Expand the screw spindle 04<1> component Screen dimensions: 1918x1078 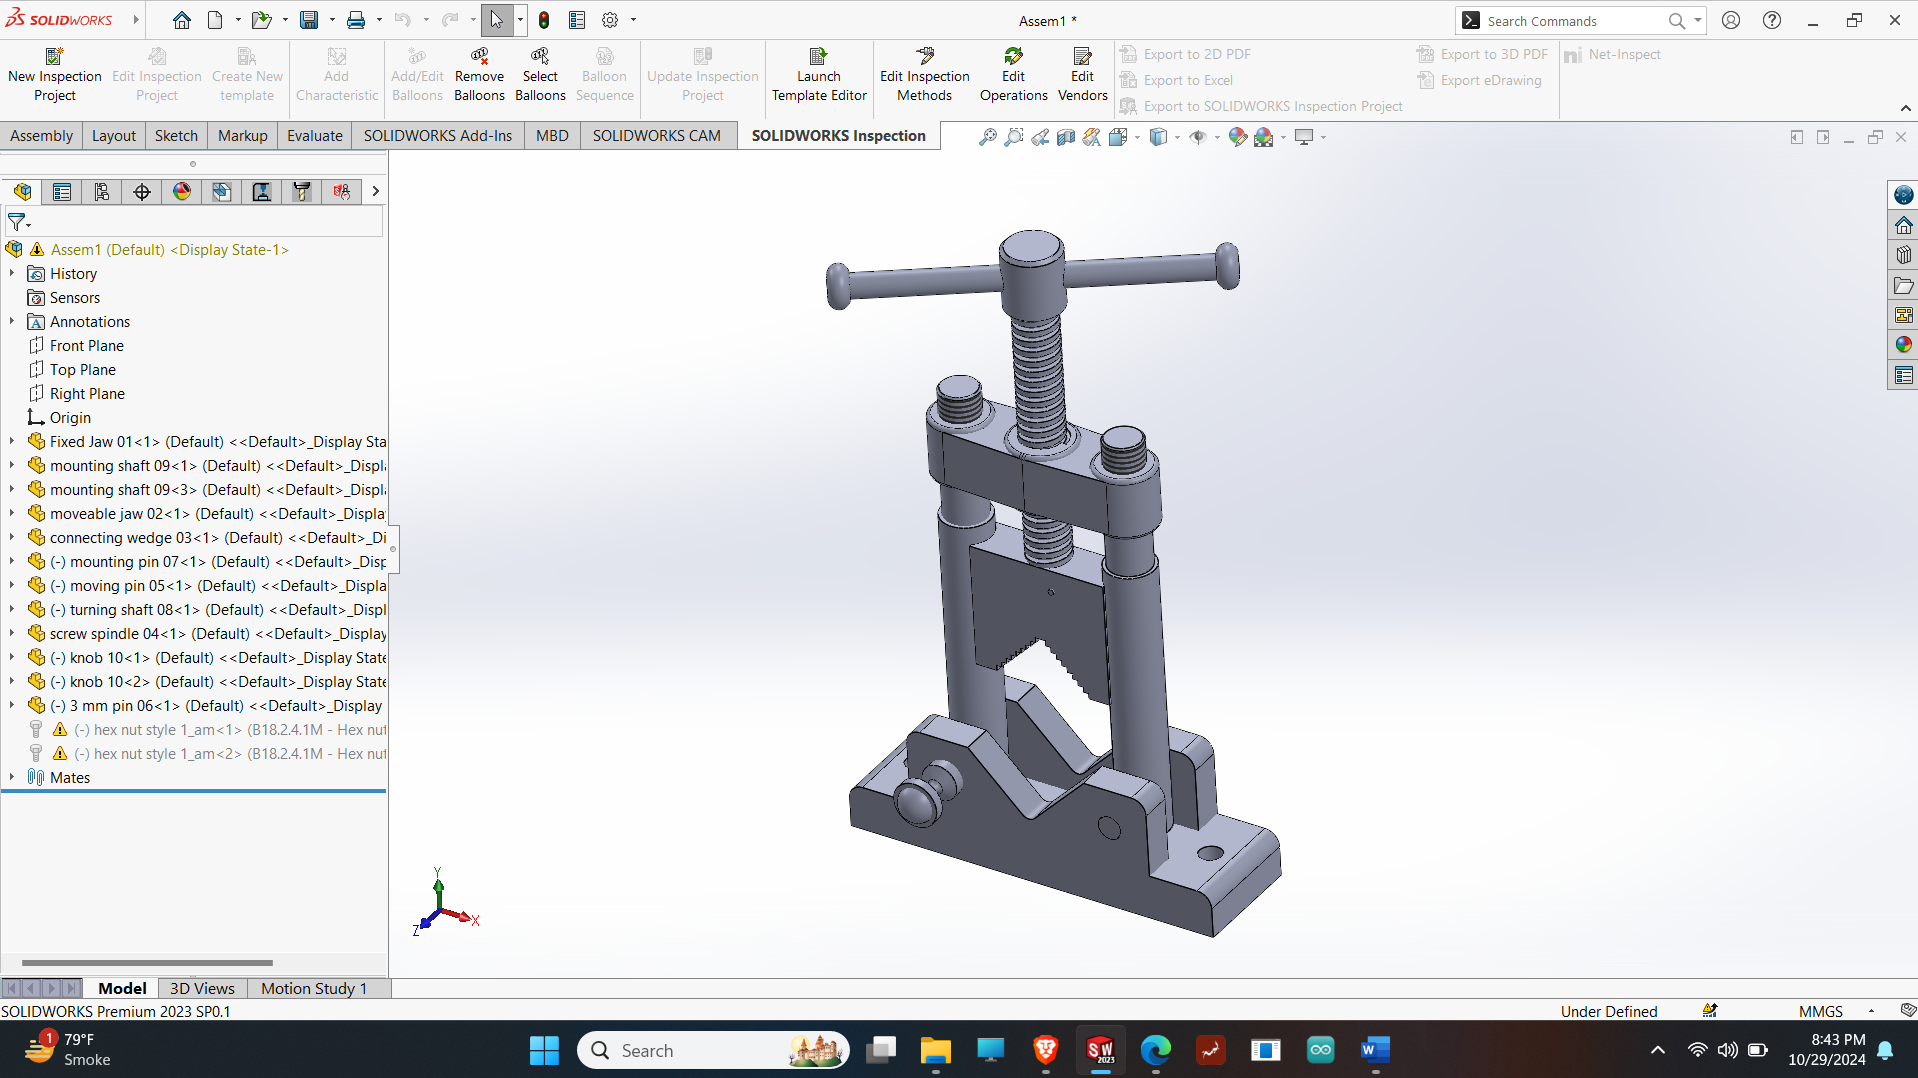point(12,633)
